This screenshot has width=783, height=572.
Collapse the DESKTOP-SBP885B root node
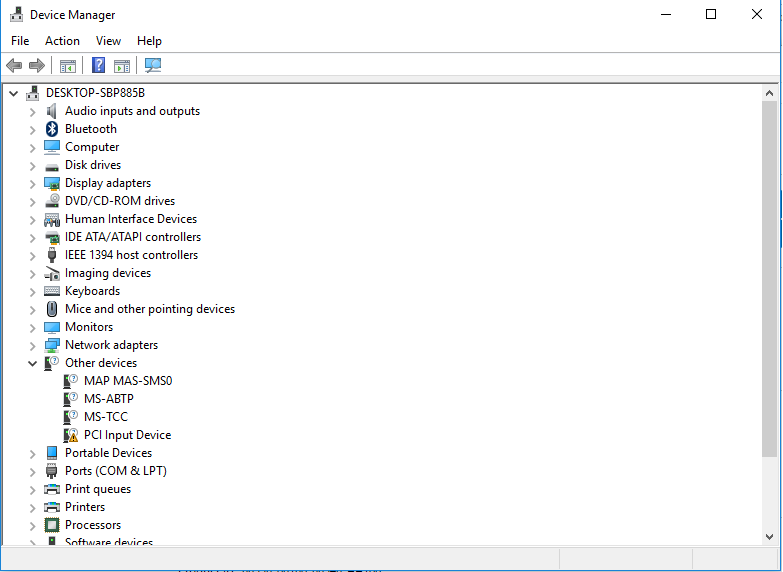13,93
